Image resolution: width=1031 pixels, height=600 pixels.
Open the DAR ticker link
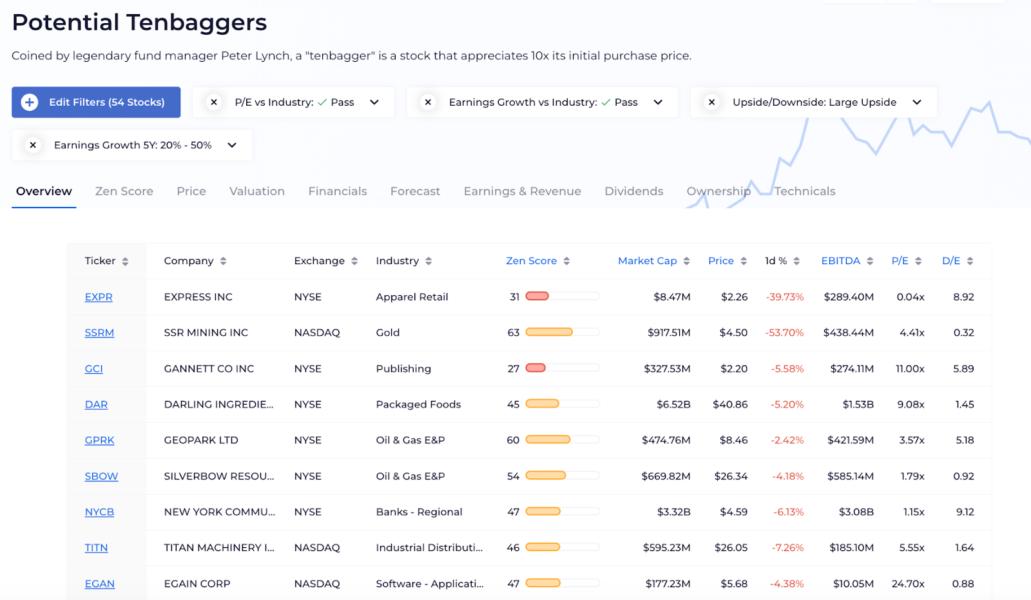coord(96,404)
